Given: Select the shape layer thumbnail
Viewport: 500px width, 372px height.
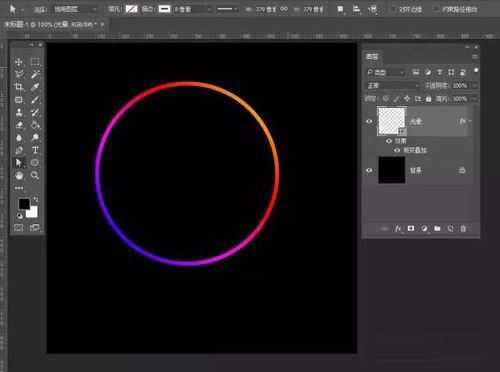Looking at the screenshot, I should [392, 121].
